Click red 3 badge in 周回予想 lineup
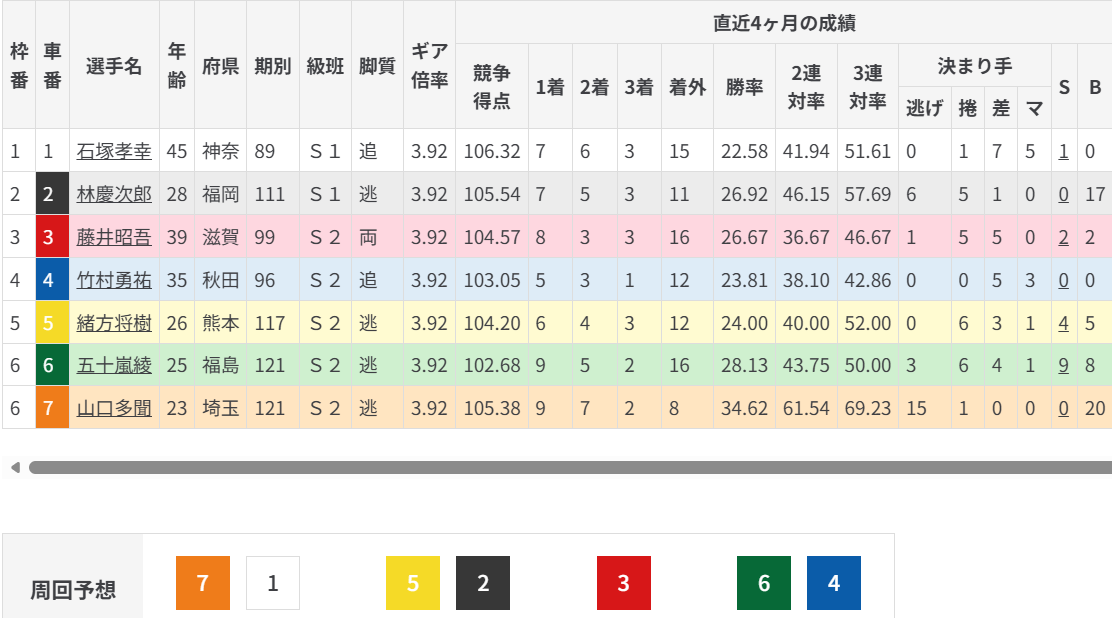Viewport: 1112px width, 618px height. point(624,583)
